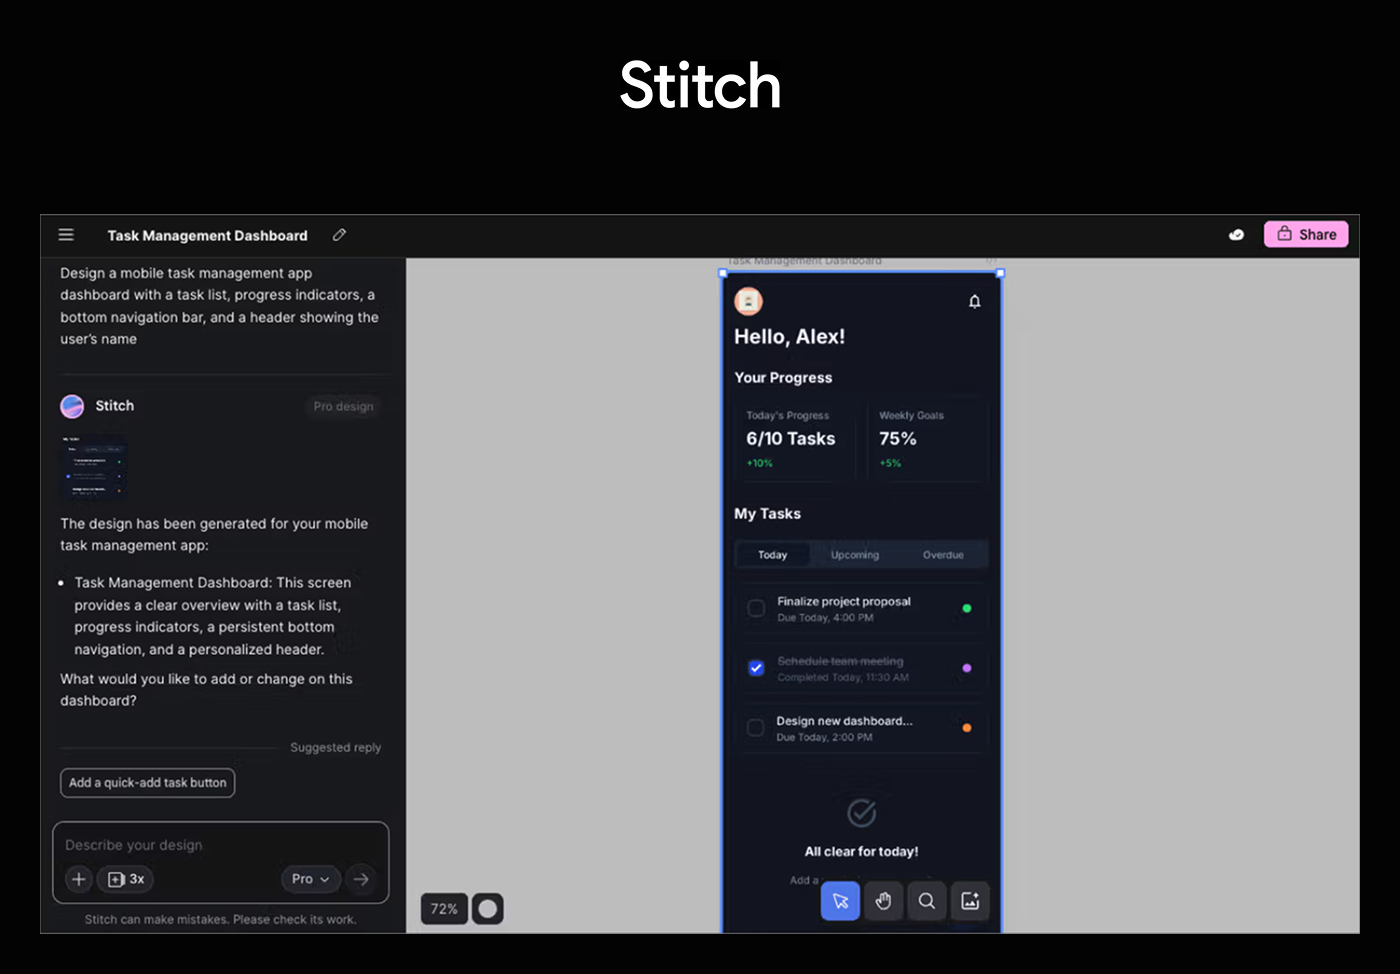Switch to the Overdue tab
Viewport: 1400px width, 974px height.
[x=943, y=555]
